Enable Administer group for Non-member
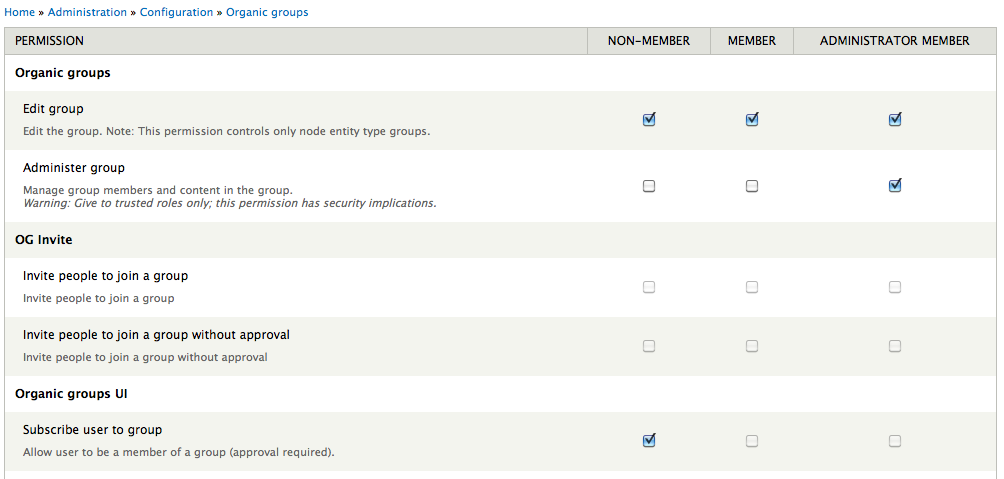This screenshot has width=1004, height=479. (649, 186)
